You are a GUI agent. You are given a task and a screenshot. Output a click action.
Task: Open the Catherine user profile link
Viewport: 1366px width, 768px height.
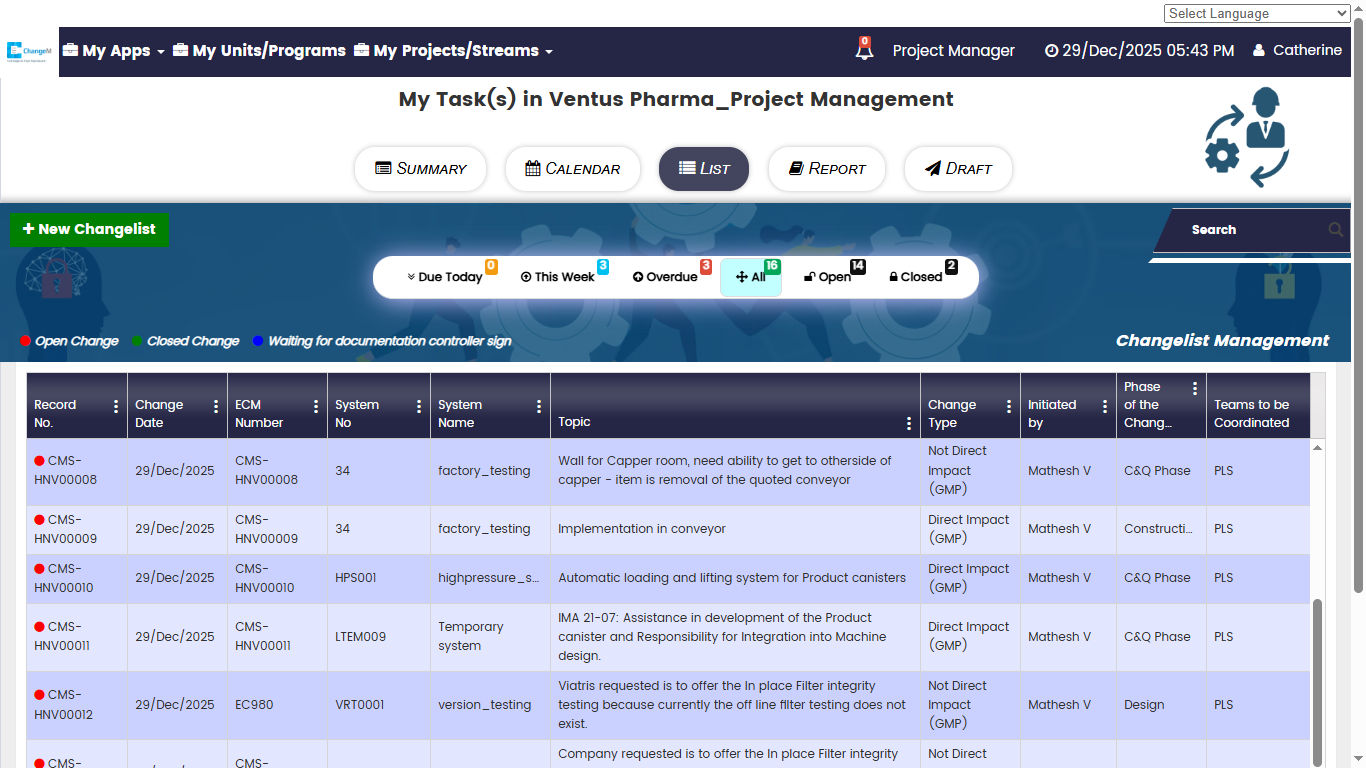click(1297, 50)
